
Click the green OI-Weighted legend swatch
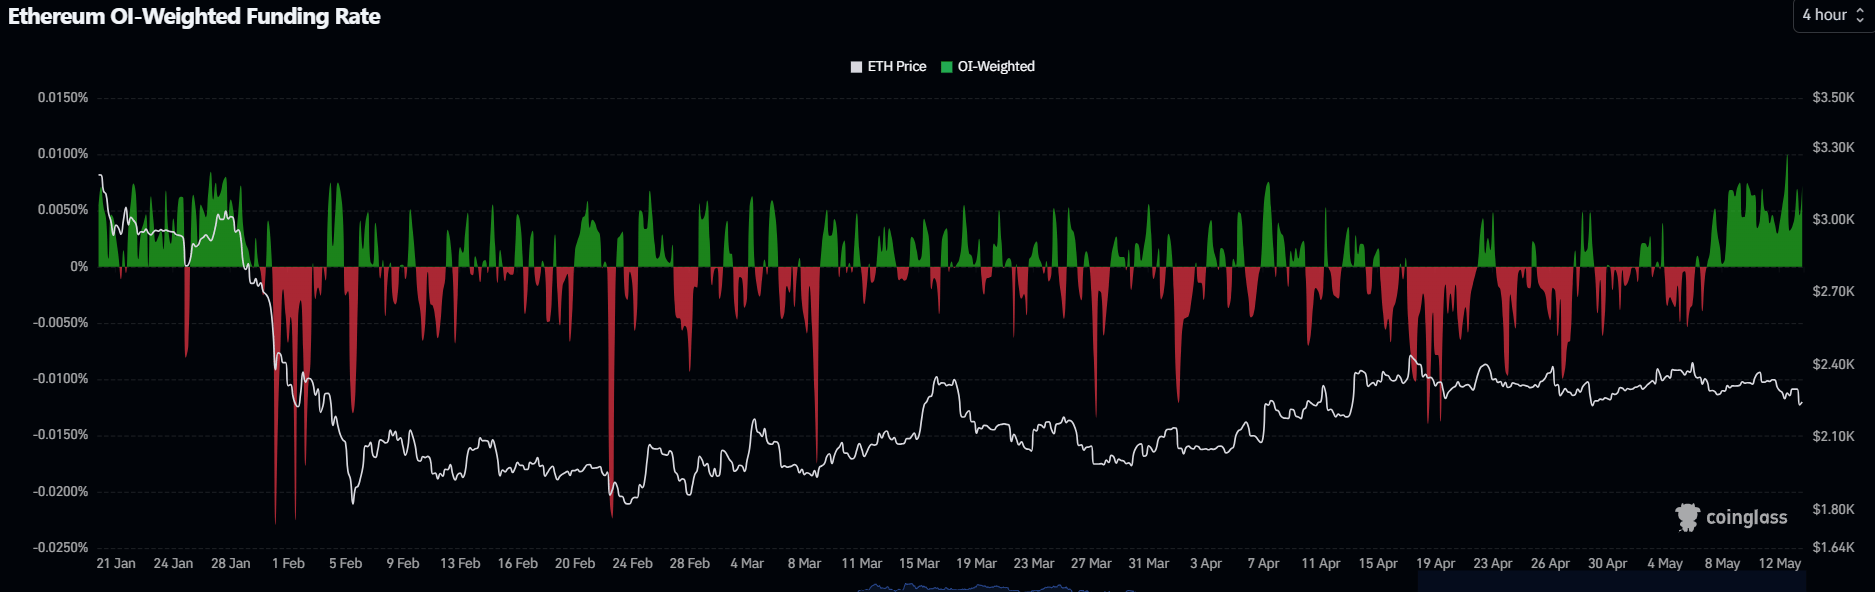point(946,67)
